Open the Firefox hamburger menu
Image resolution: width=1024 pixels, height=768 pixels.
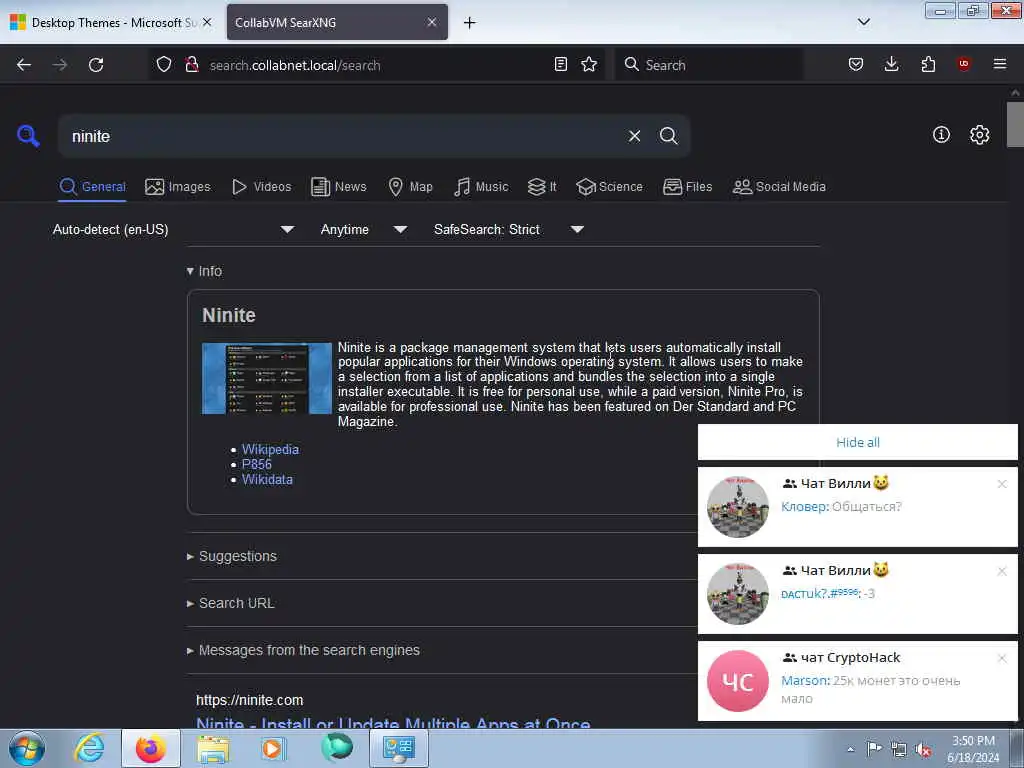point(1000,64)
